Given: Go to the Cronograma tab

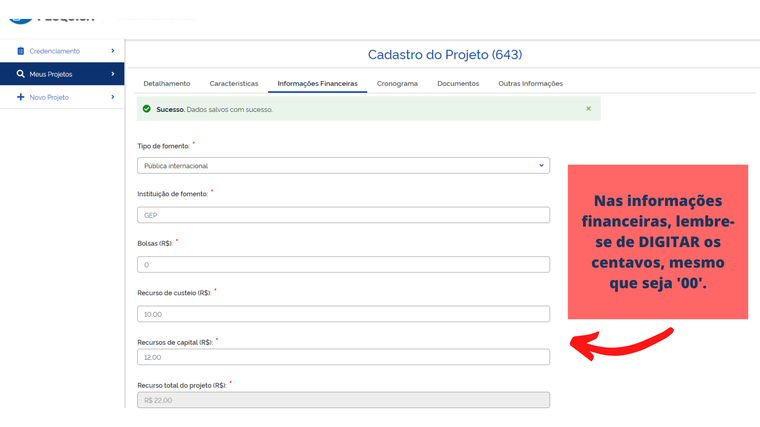Looking at the screenshot, I should (x=397, y=84).
